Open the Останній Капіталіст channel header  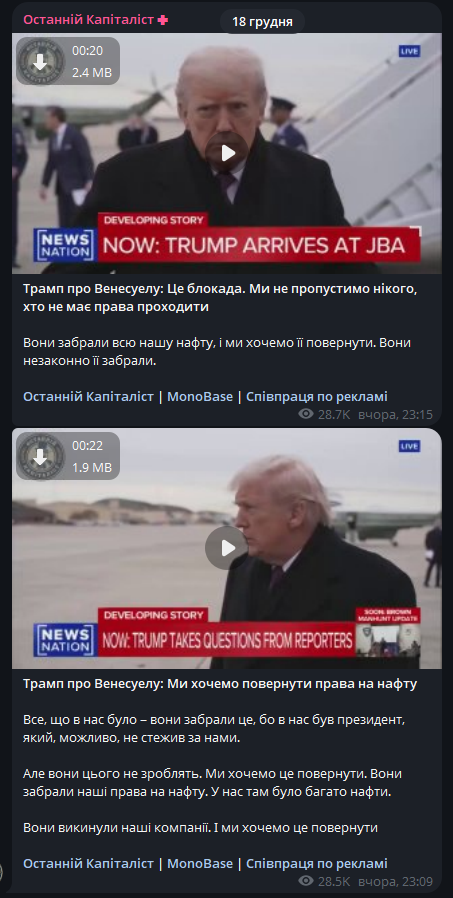pyautogui.click(x=89, y=19)
